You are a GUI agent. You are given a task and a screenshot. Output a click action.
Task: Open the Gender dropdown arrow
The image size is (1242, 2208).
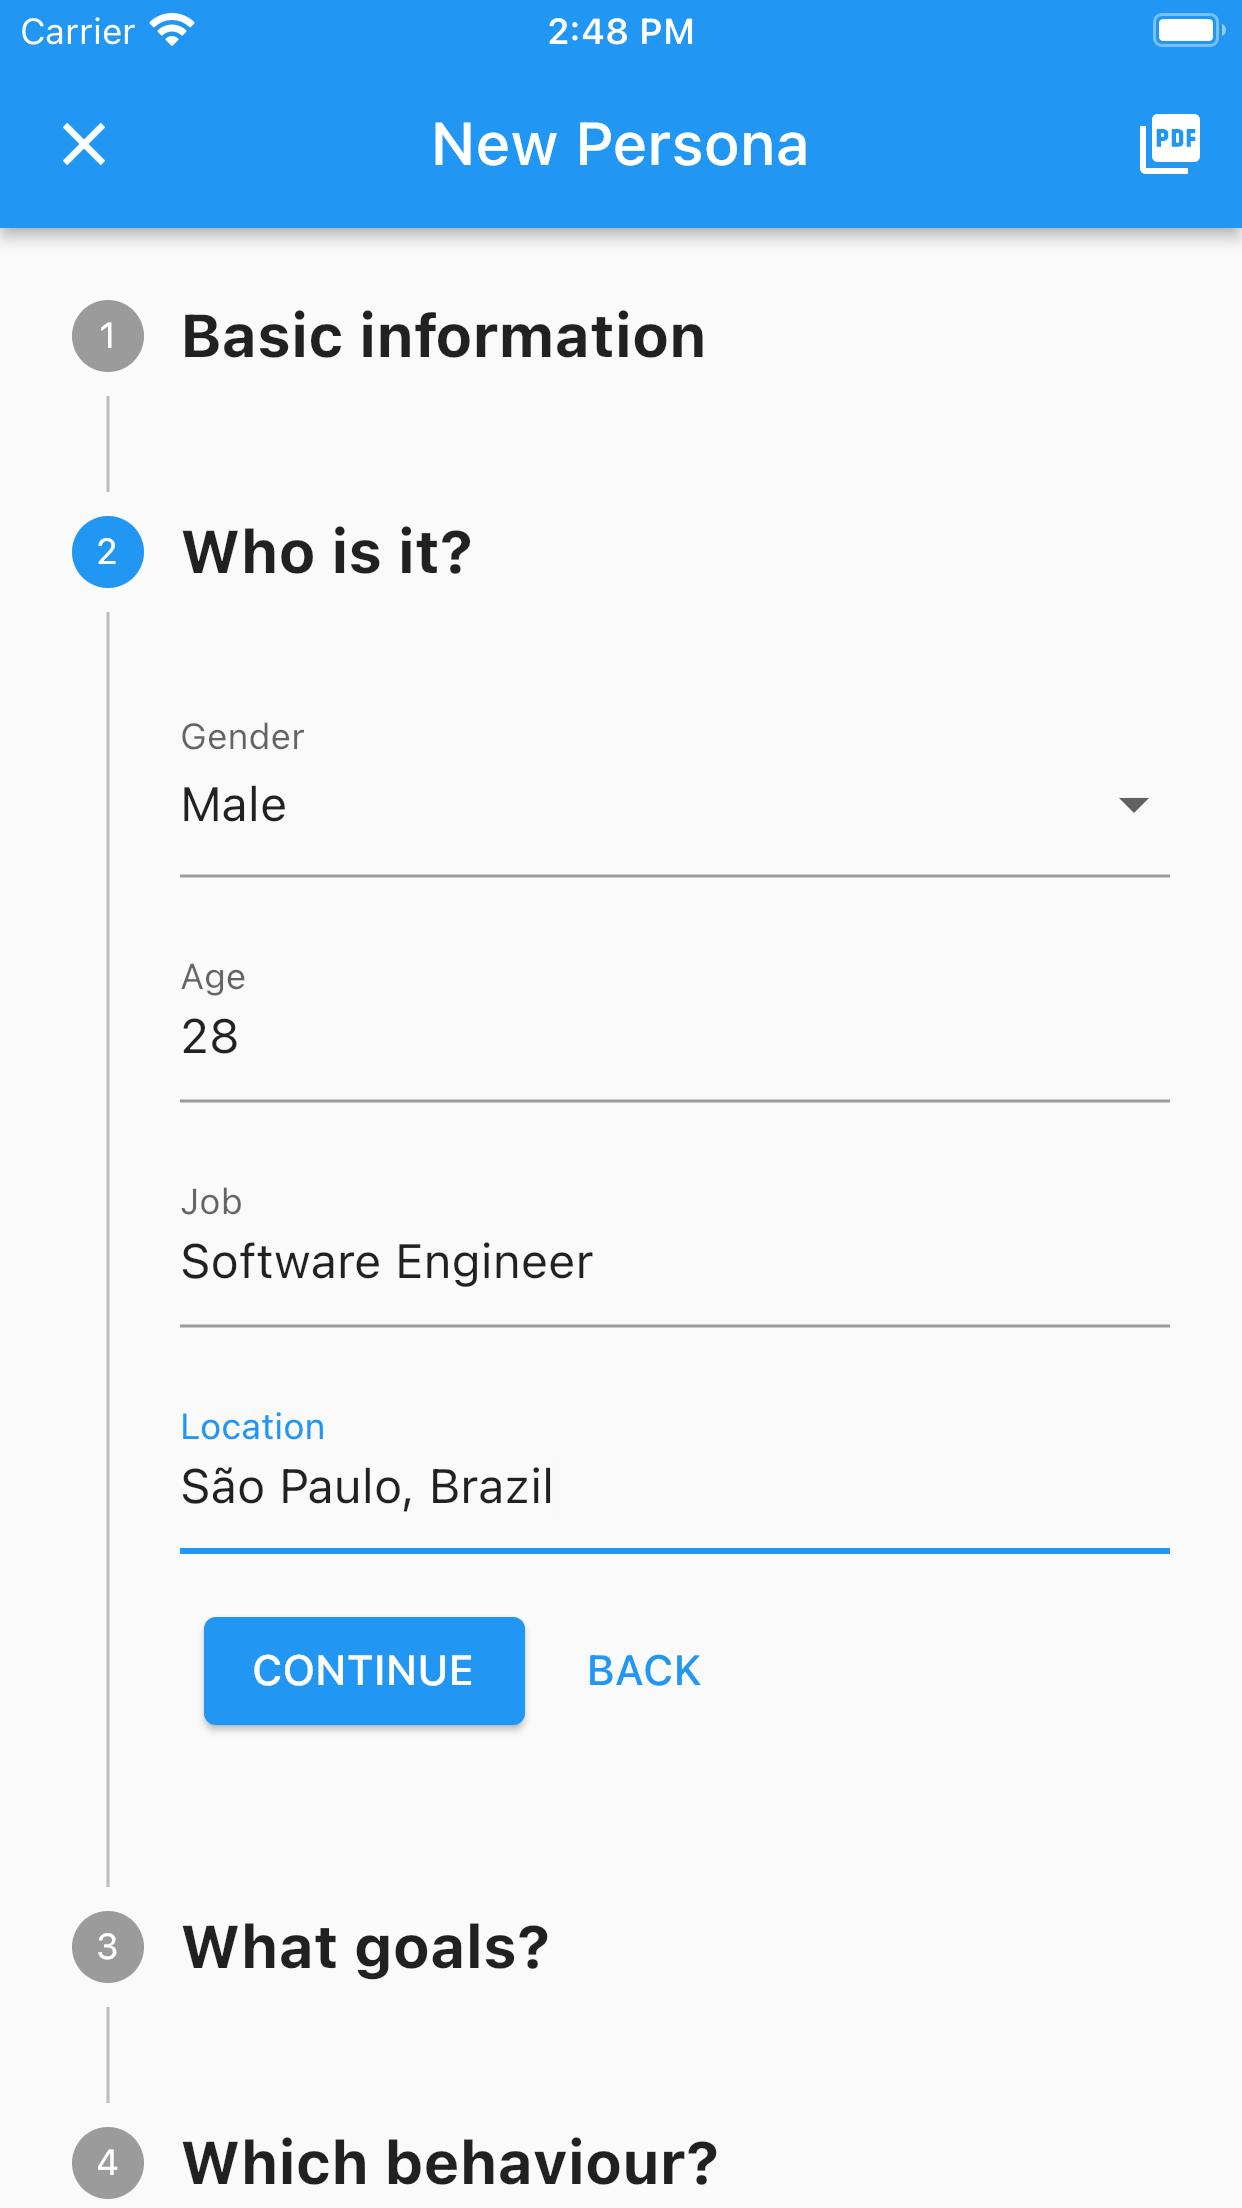click(x=1133, y=805)
